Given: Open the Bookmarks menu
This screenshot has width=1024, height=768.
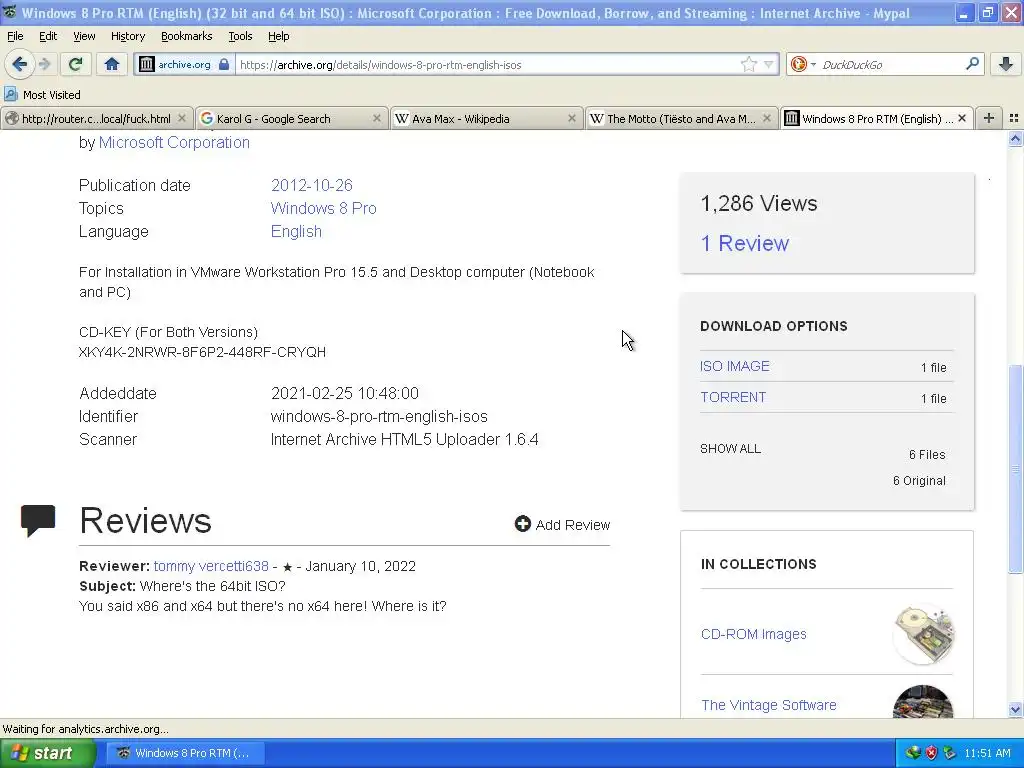Looking at the screenshot, I should [186, 36].
